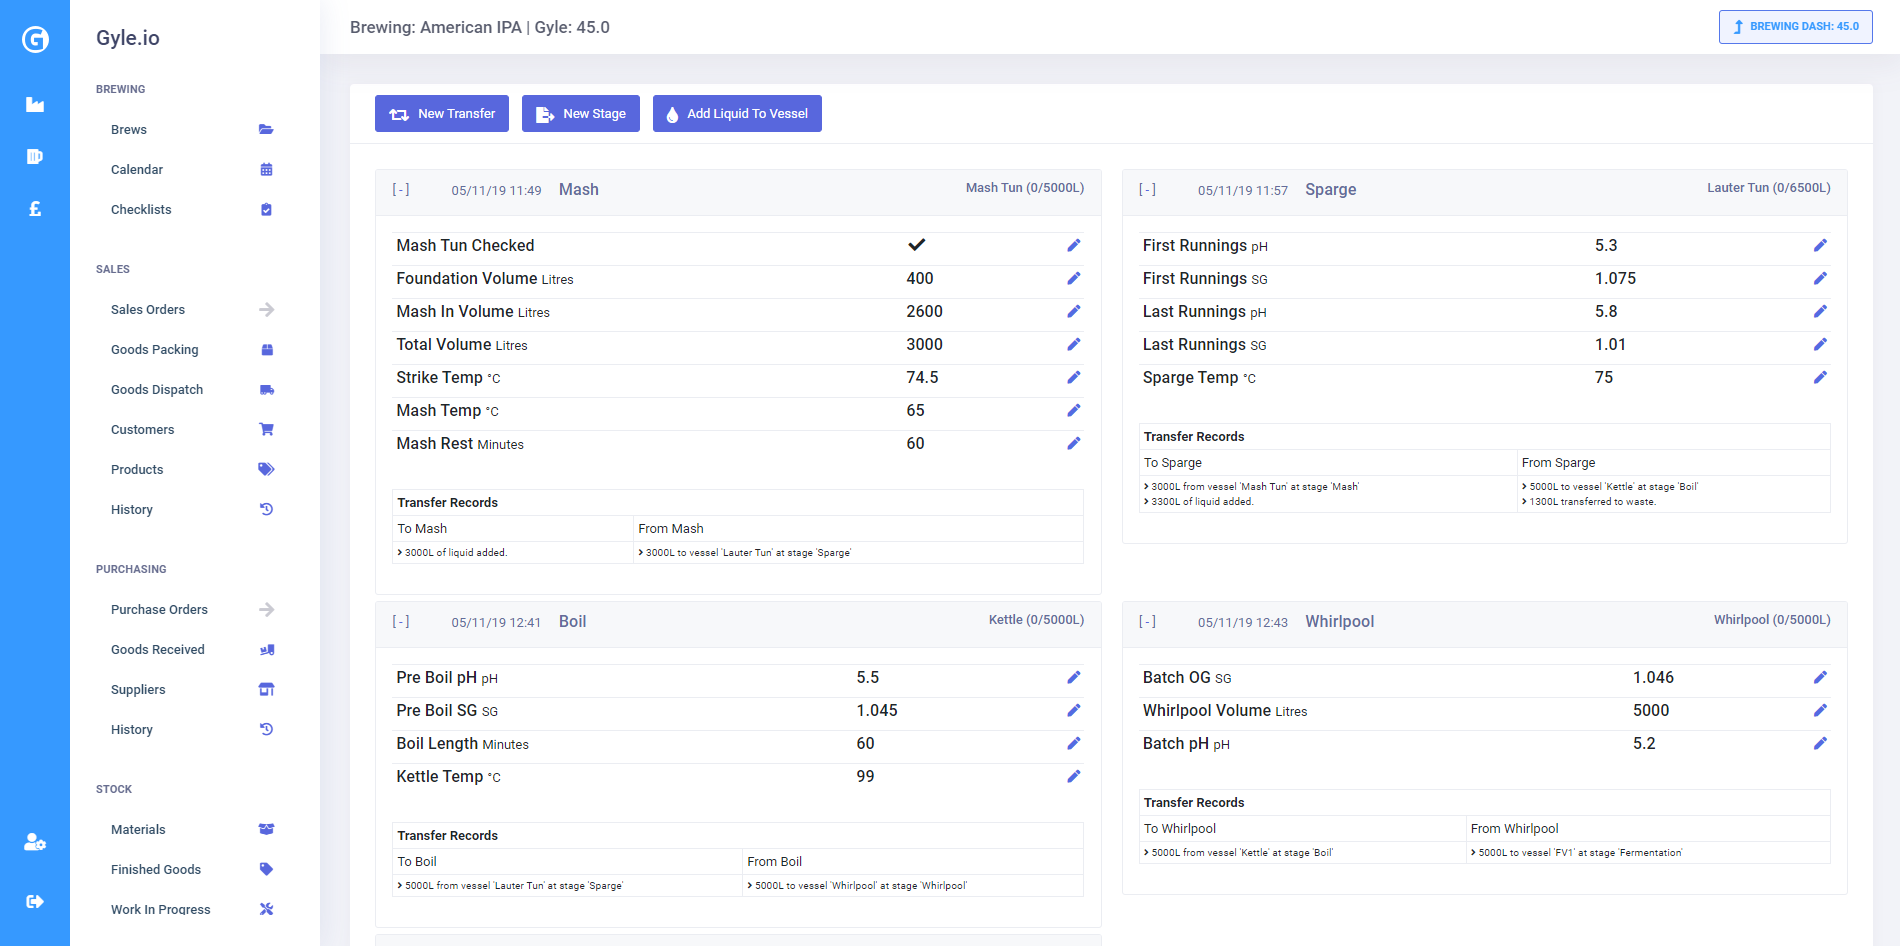Collapse the Sparge stage panel

(x=1147, y=189)
